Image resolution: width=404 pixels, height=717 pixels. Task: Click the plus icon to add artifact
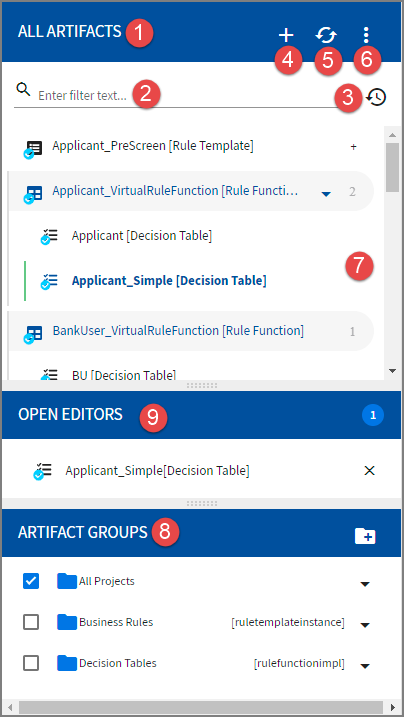(287, 35)
